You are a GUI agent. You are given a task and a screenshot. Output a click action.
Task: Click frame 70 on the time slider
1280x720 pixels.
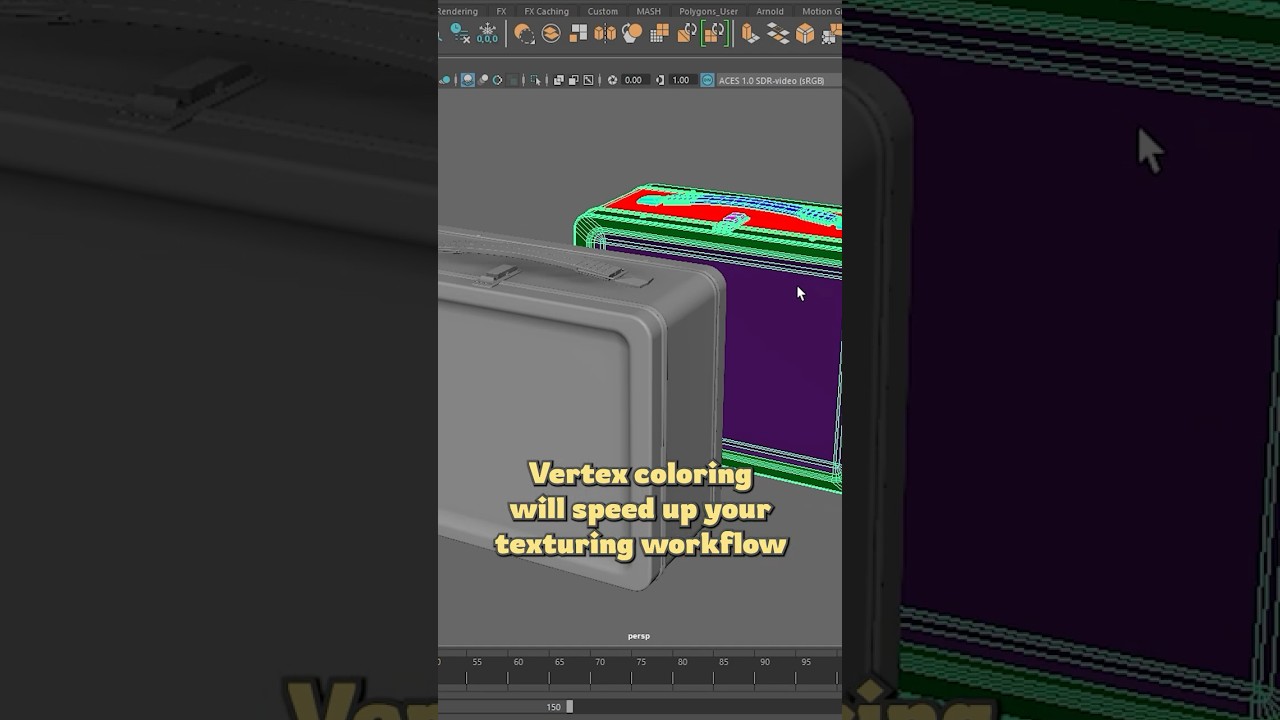[600, 662]
